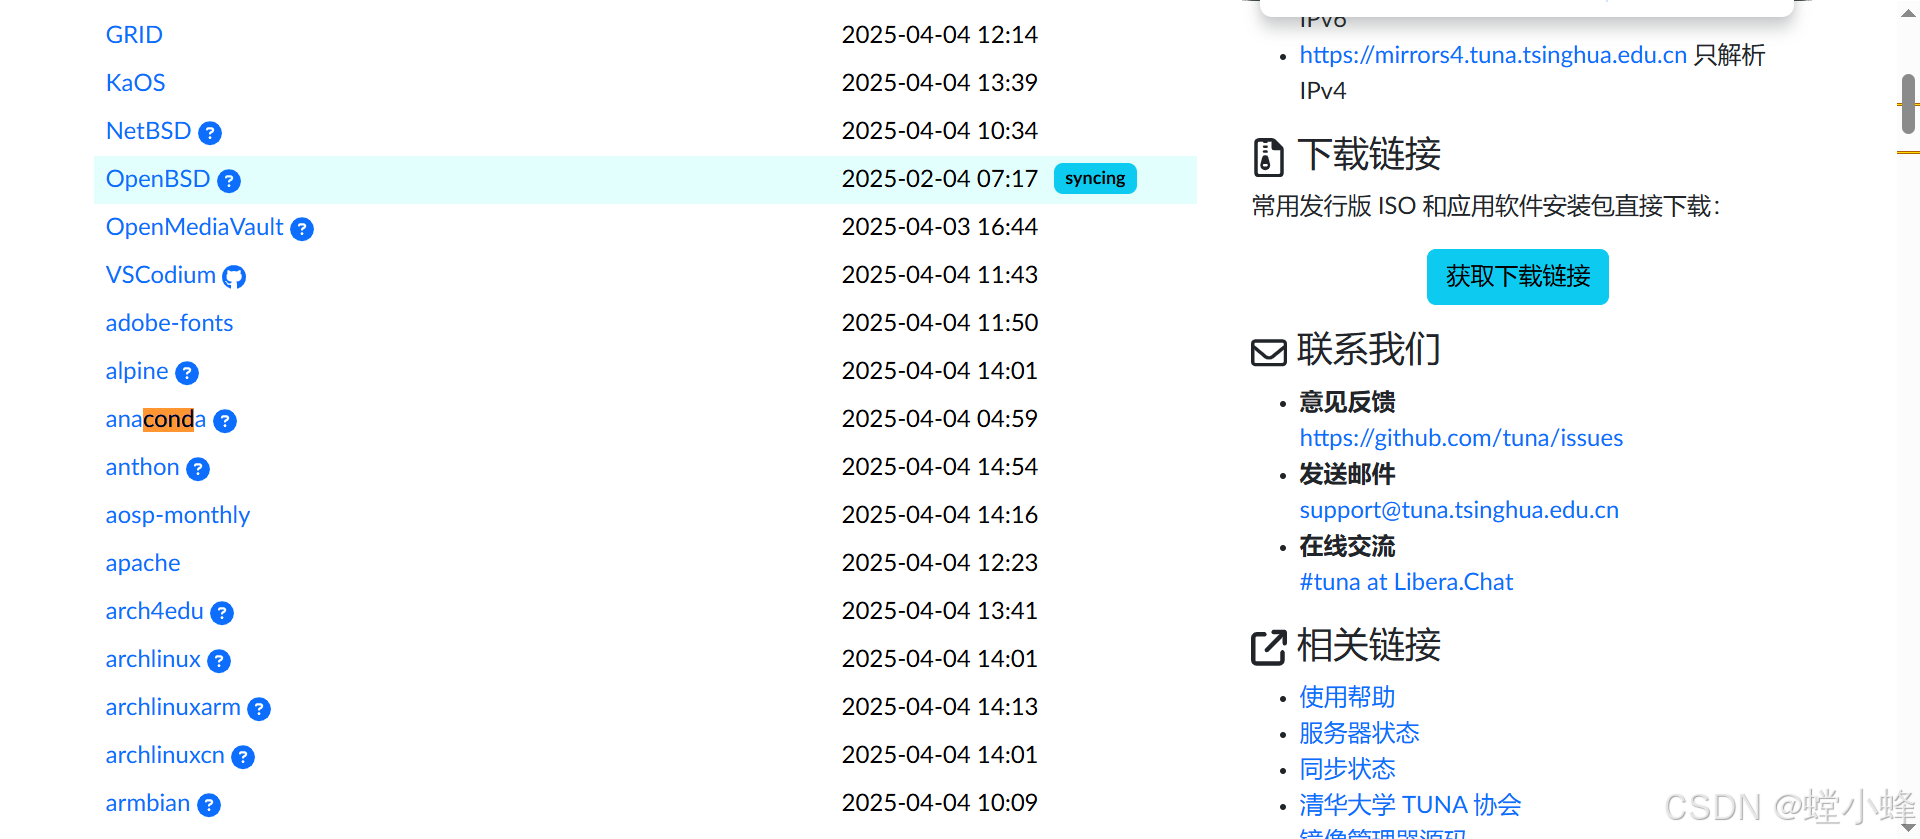The width and height of the screenshot is (1920, 839).
Task: Click the support@tuna.tsinghua.edu.cn email link
Action: point(1459,510)
